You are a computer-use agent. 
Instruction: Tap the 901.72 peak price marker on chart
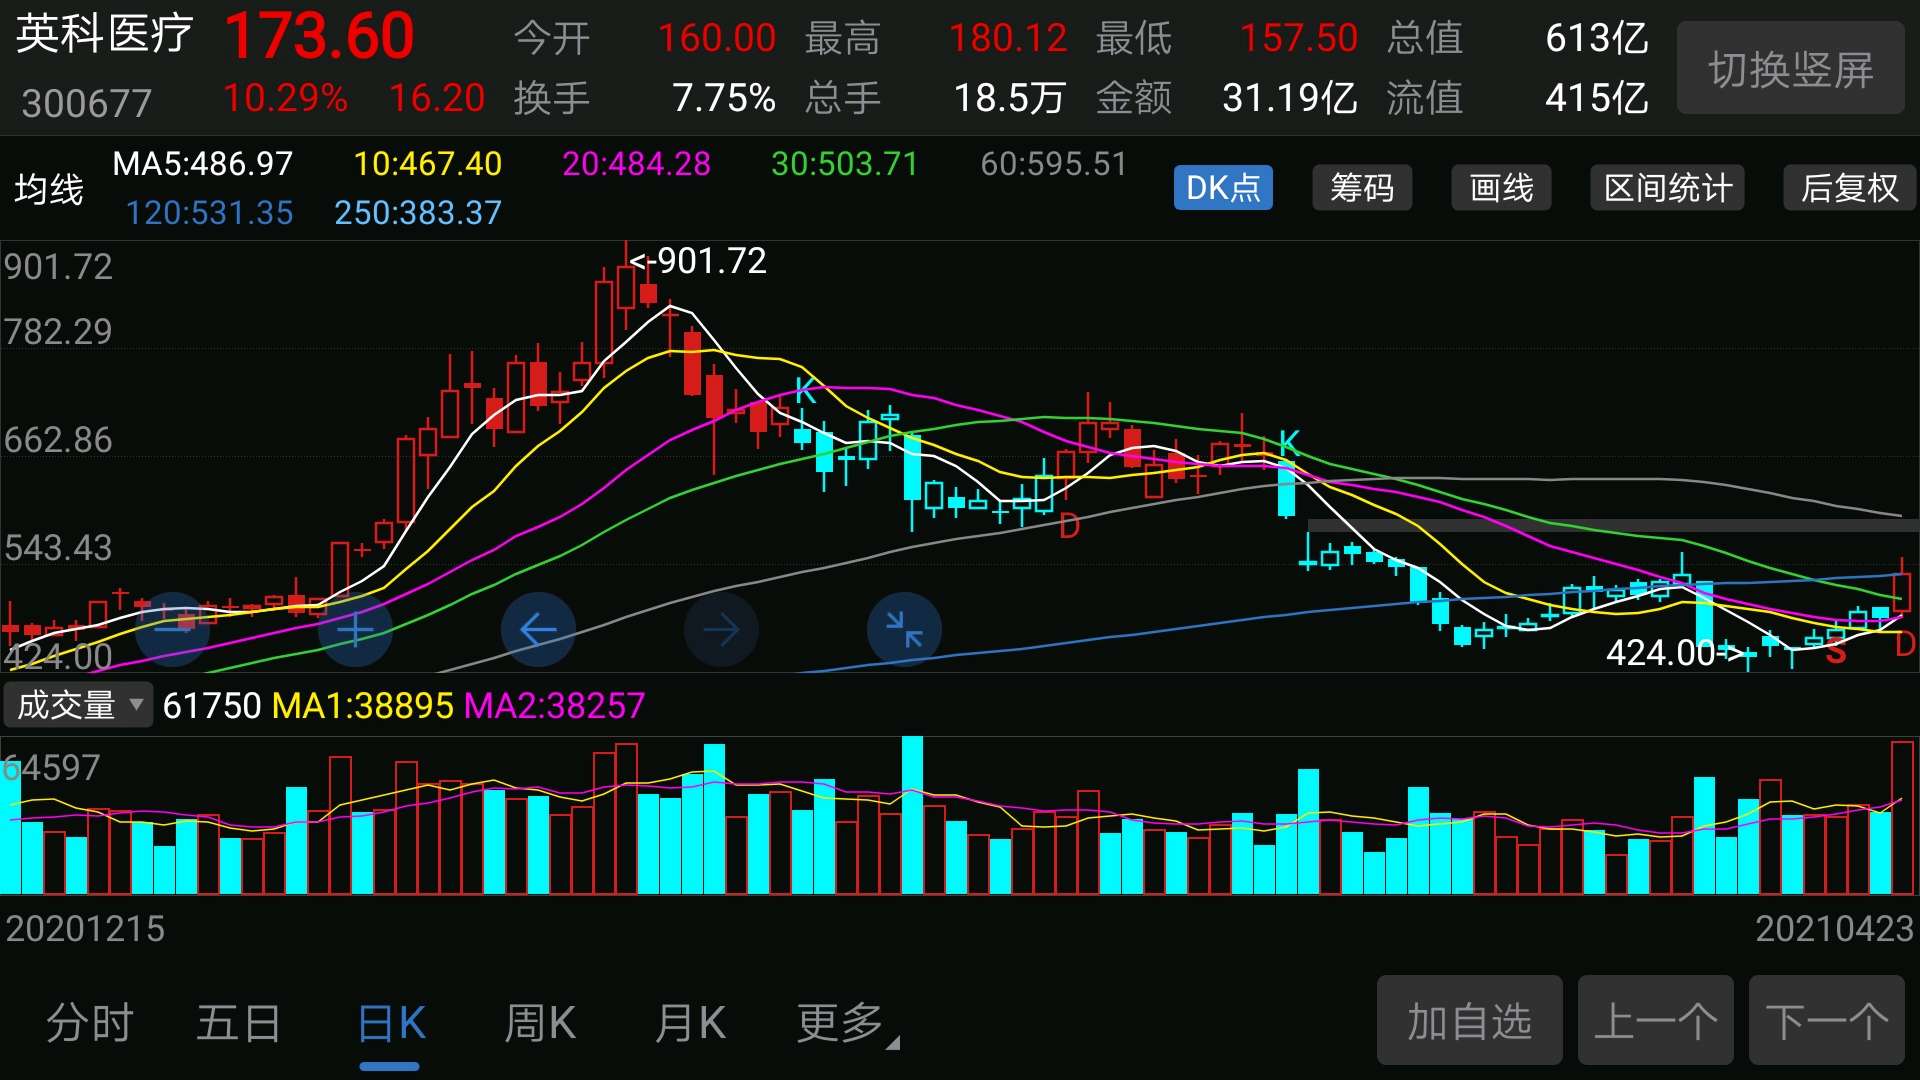point(700,261)
